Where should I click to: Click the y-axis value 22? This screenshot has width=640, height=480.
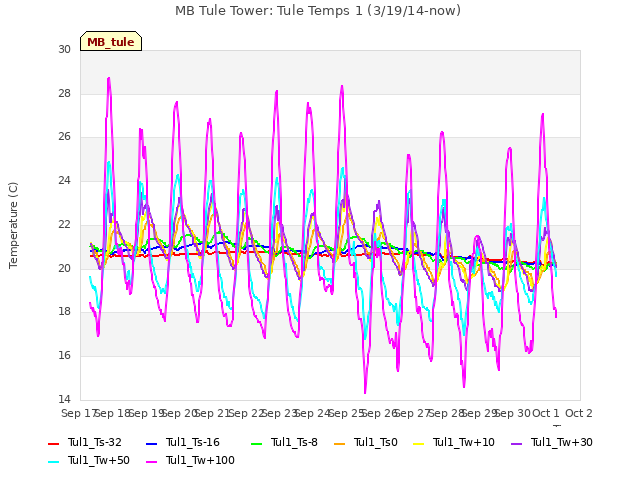click(x=64, y=224)
